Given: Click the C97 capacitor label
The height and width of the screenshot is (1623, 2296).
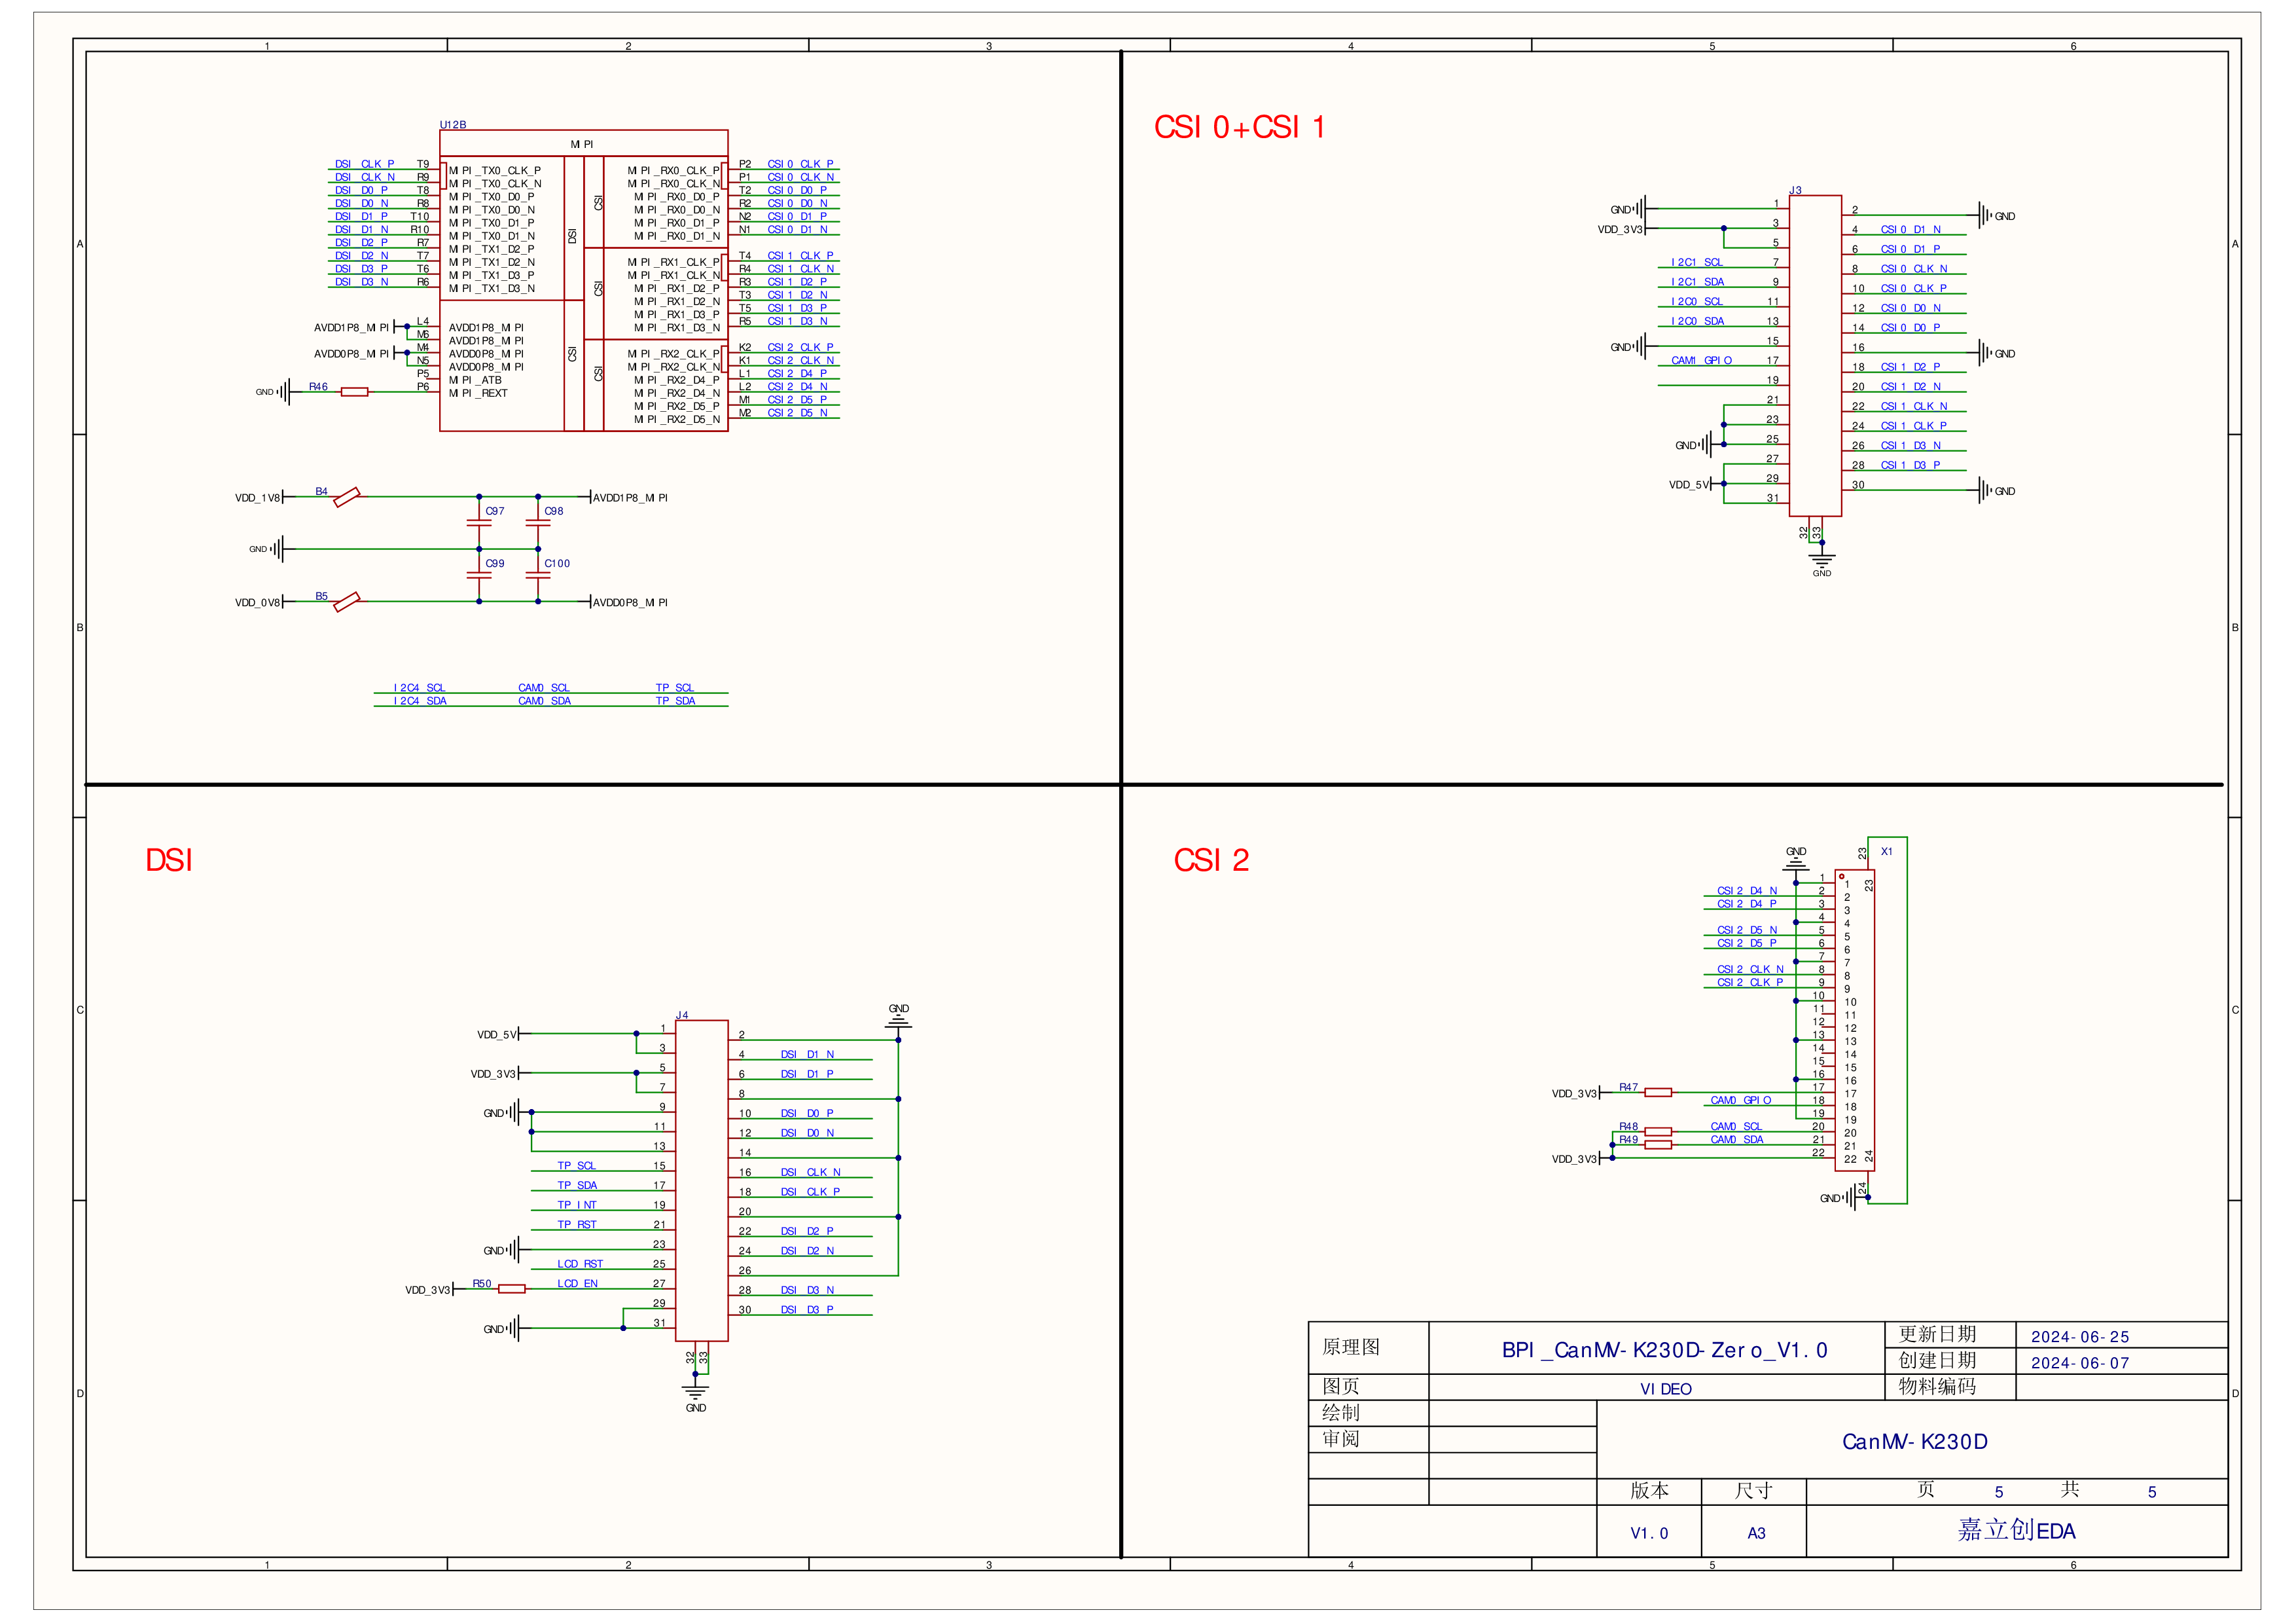Looking at the screenshot, I should point(495,511).
